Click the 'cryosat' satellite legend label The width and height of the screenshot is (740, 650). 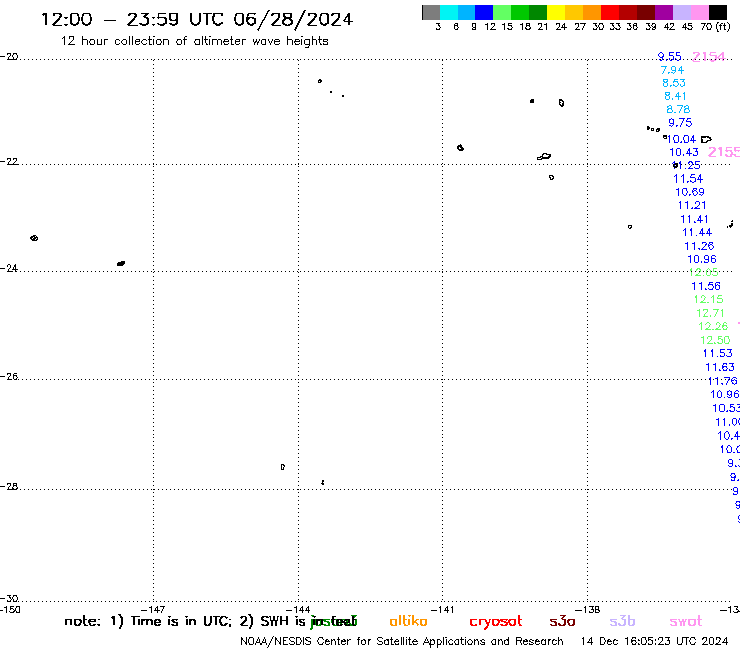pyautogui.click(x=496, y=622)
